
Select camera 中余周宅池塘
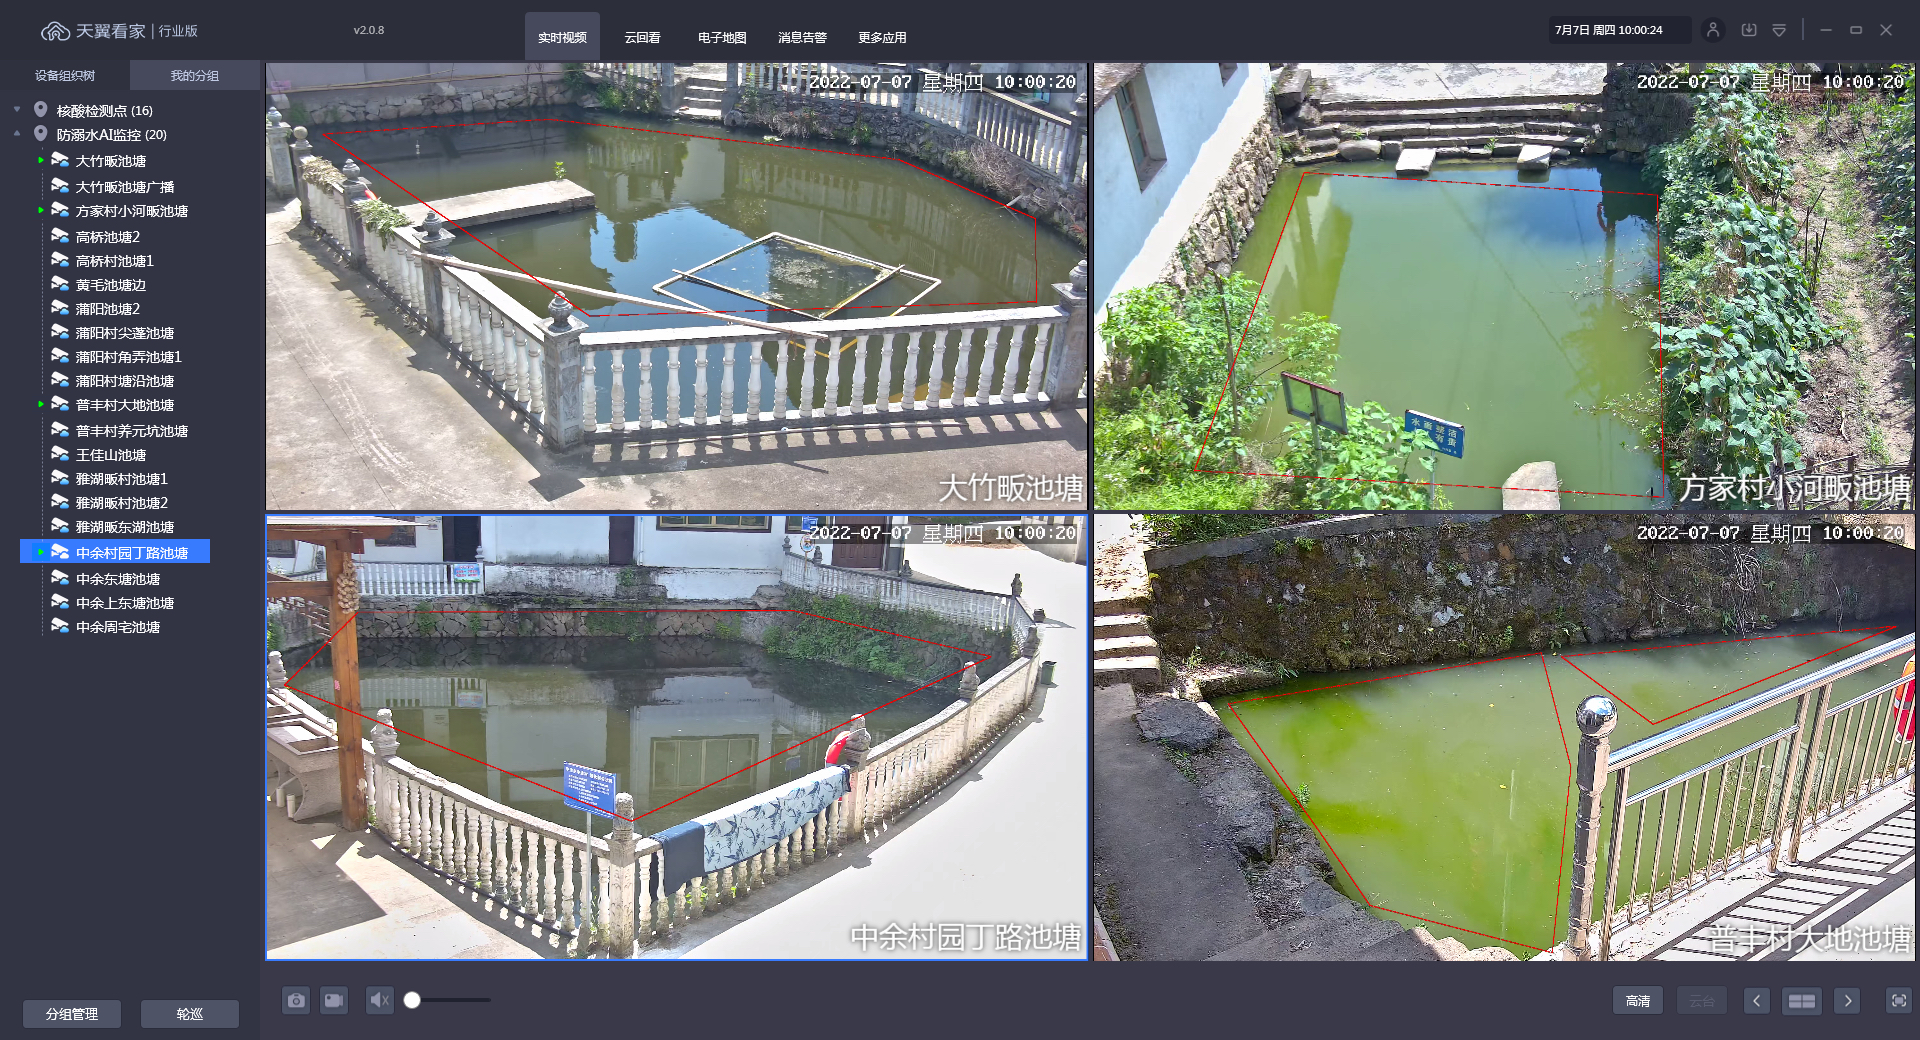[x=118, y=627]
